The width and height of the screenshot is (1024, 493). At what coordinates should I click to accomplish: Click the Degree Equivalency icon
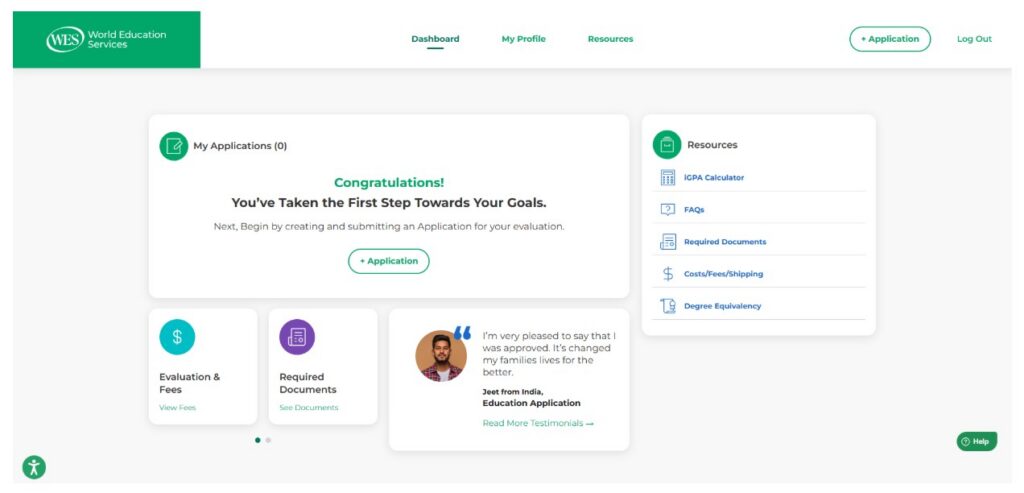click(x=668, y=306)
